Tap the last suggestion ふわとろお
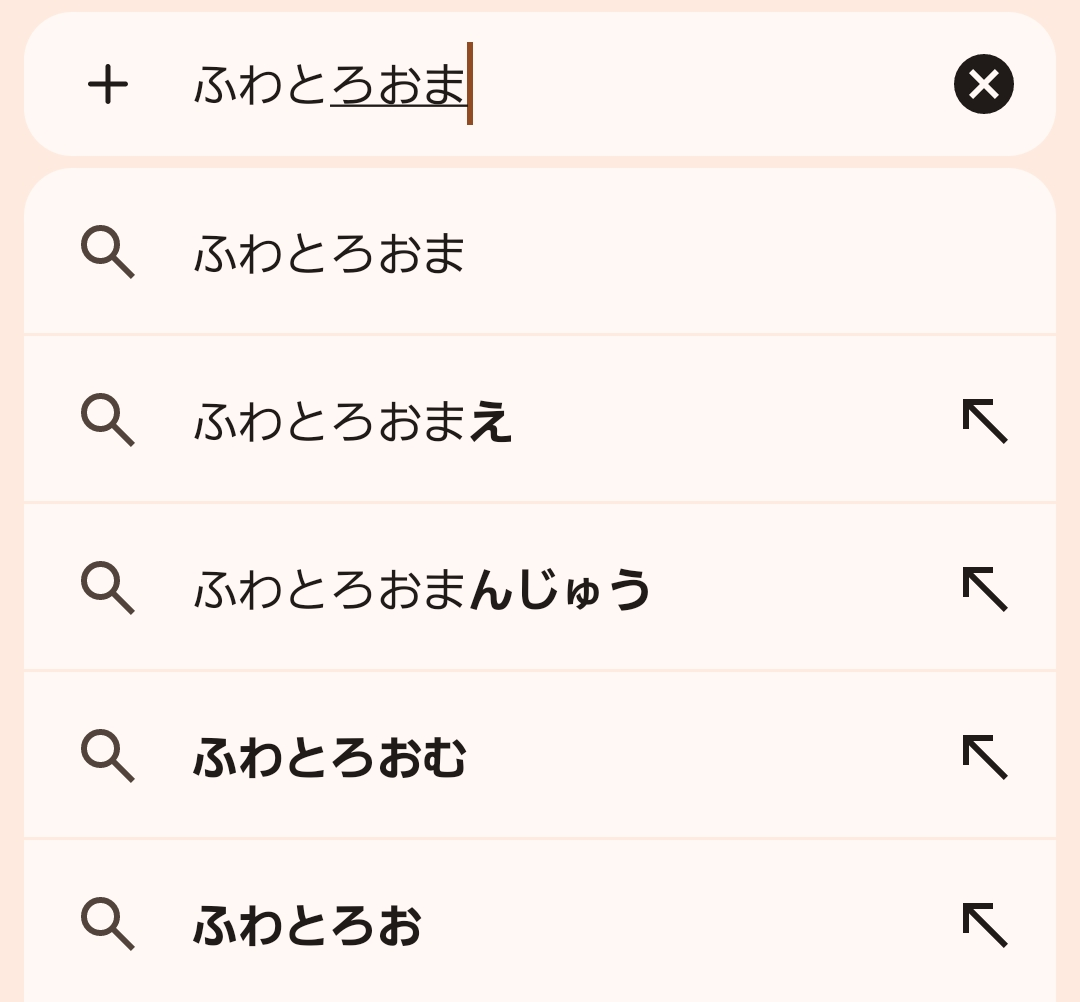 tap(307, 925)
